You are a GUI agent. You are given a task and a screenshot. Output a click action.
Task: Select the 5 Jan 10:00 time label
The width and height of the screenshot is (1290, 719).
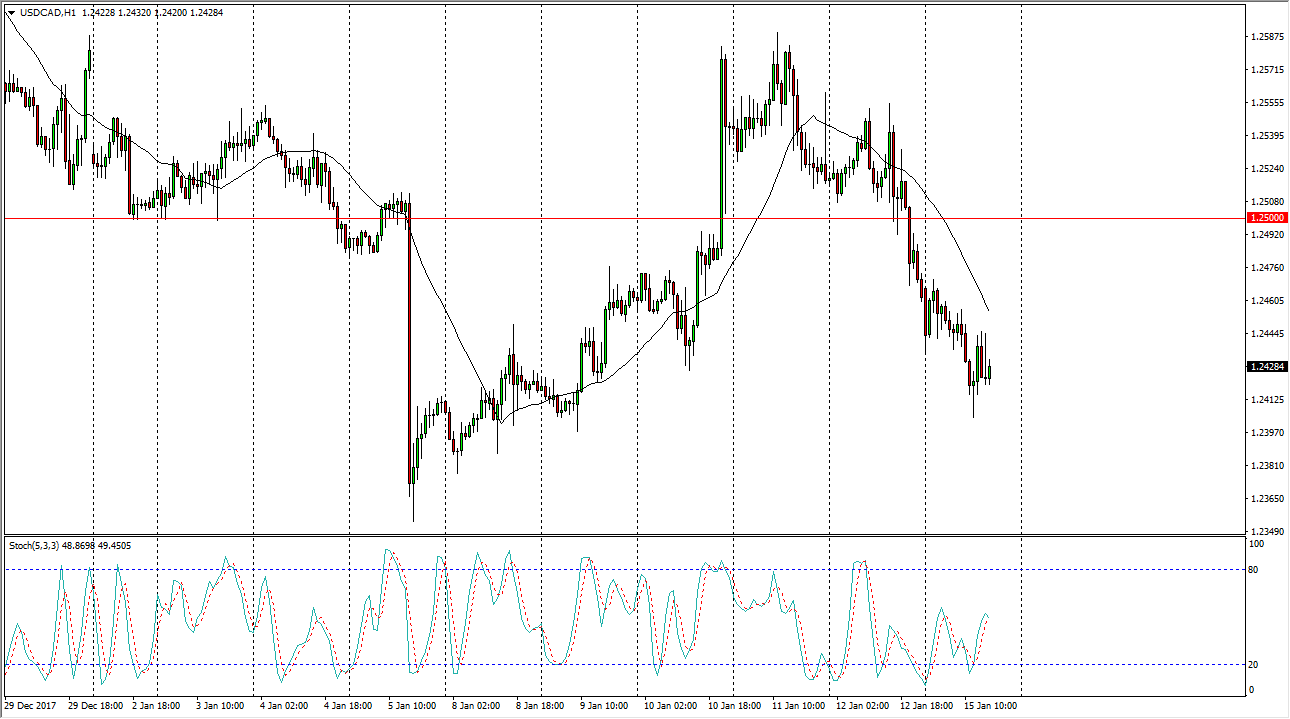tap(411, 705)
